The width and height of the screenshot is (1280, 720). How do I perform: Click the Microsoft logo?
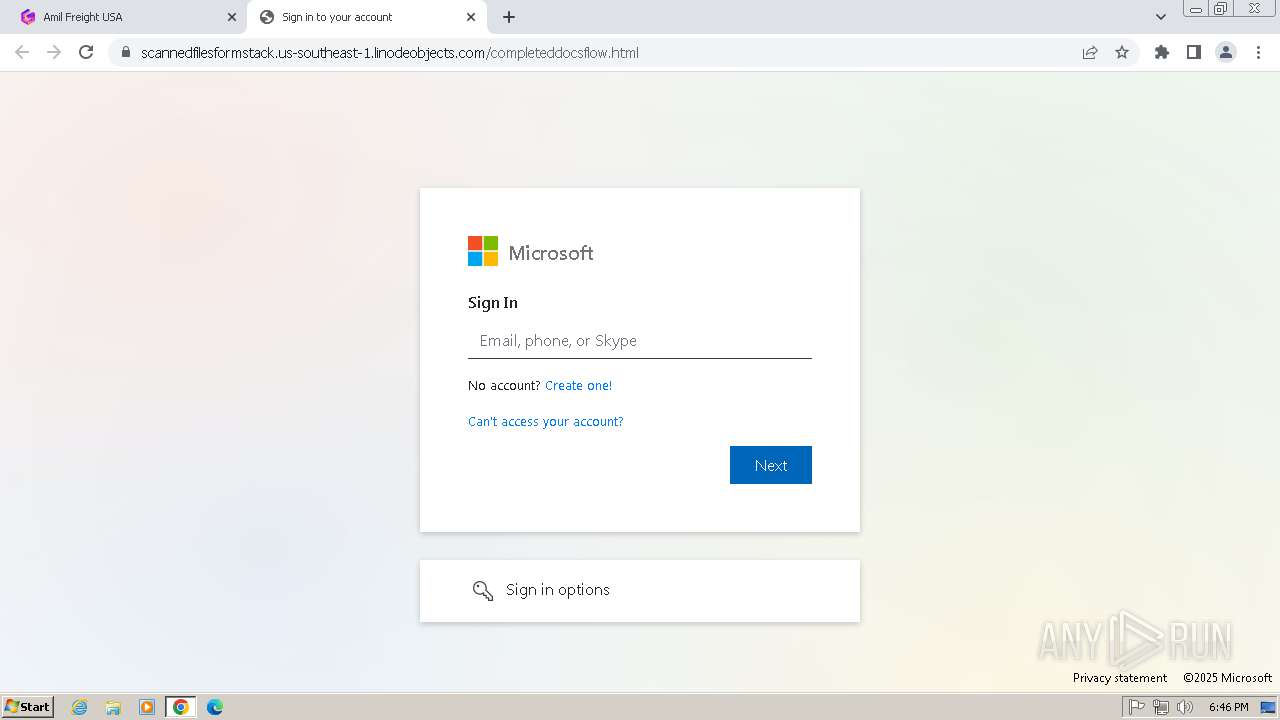click(x=531, y=252)
